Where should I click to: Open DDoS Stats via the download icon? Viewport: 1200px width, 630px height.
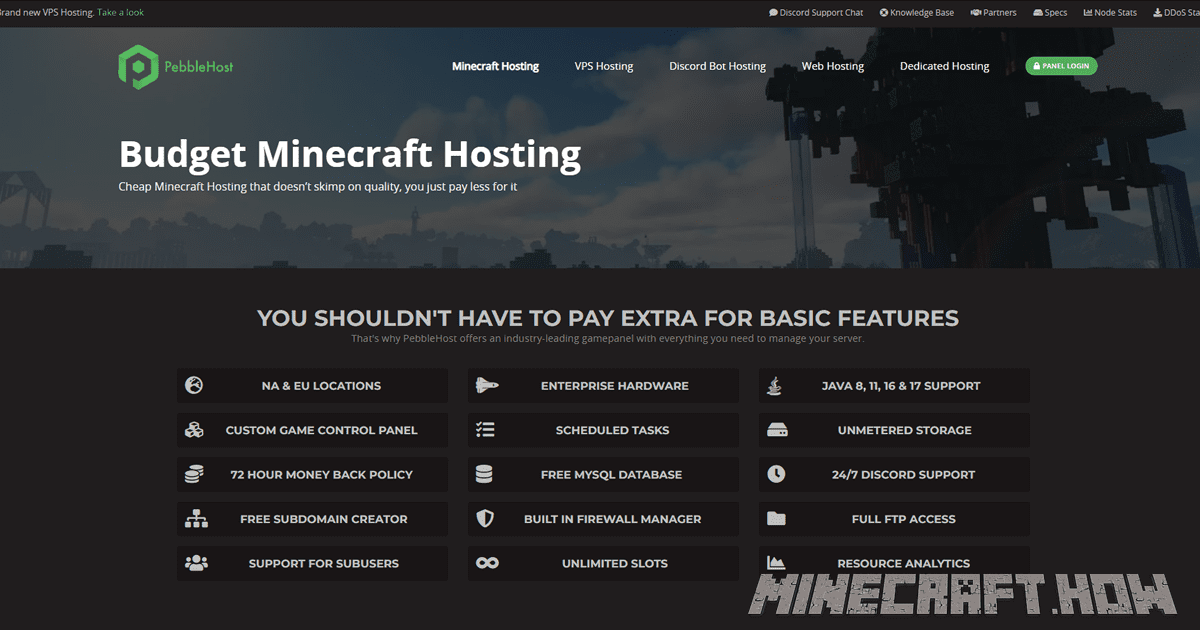(1157, 12)
